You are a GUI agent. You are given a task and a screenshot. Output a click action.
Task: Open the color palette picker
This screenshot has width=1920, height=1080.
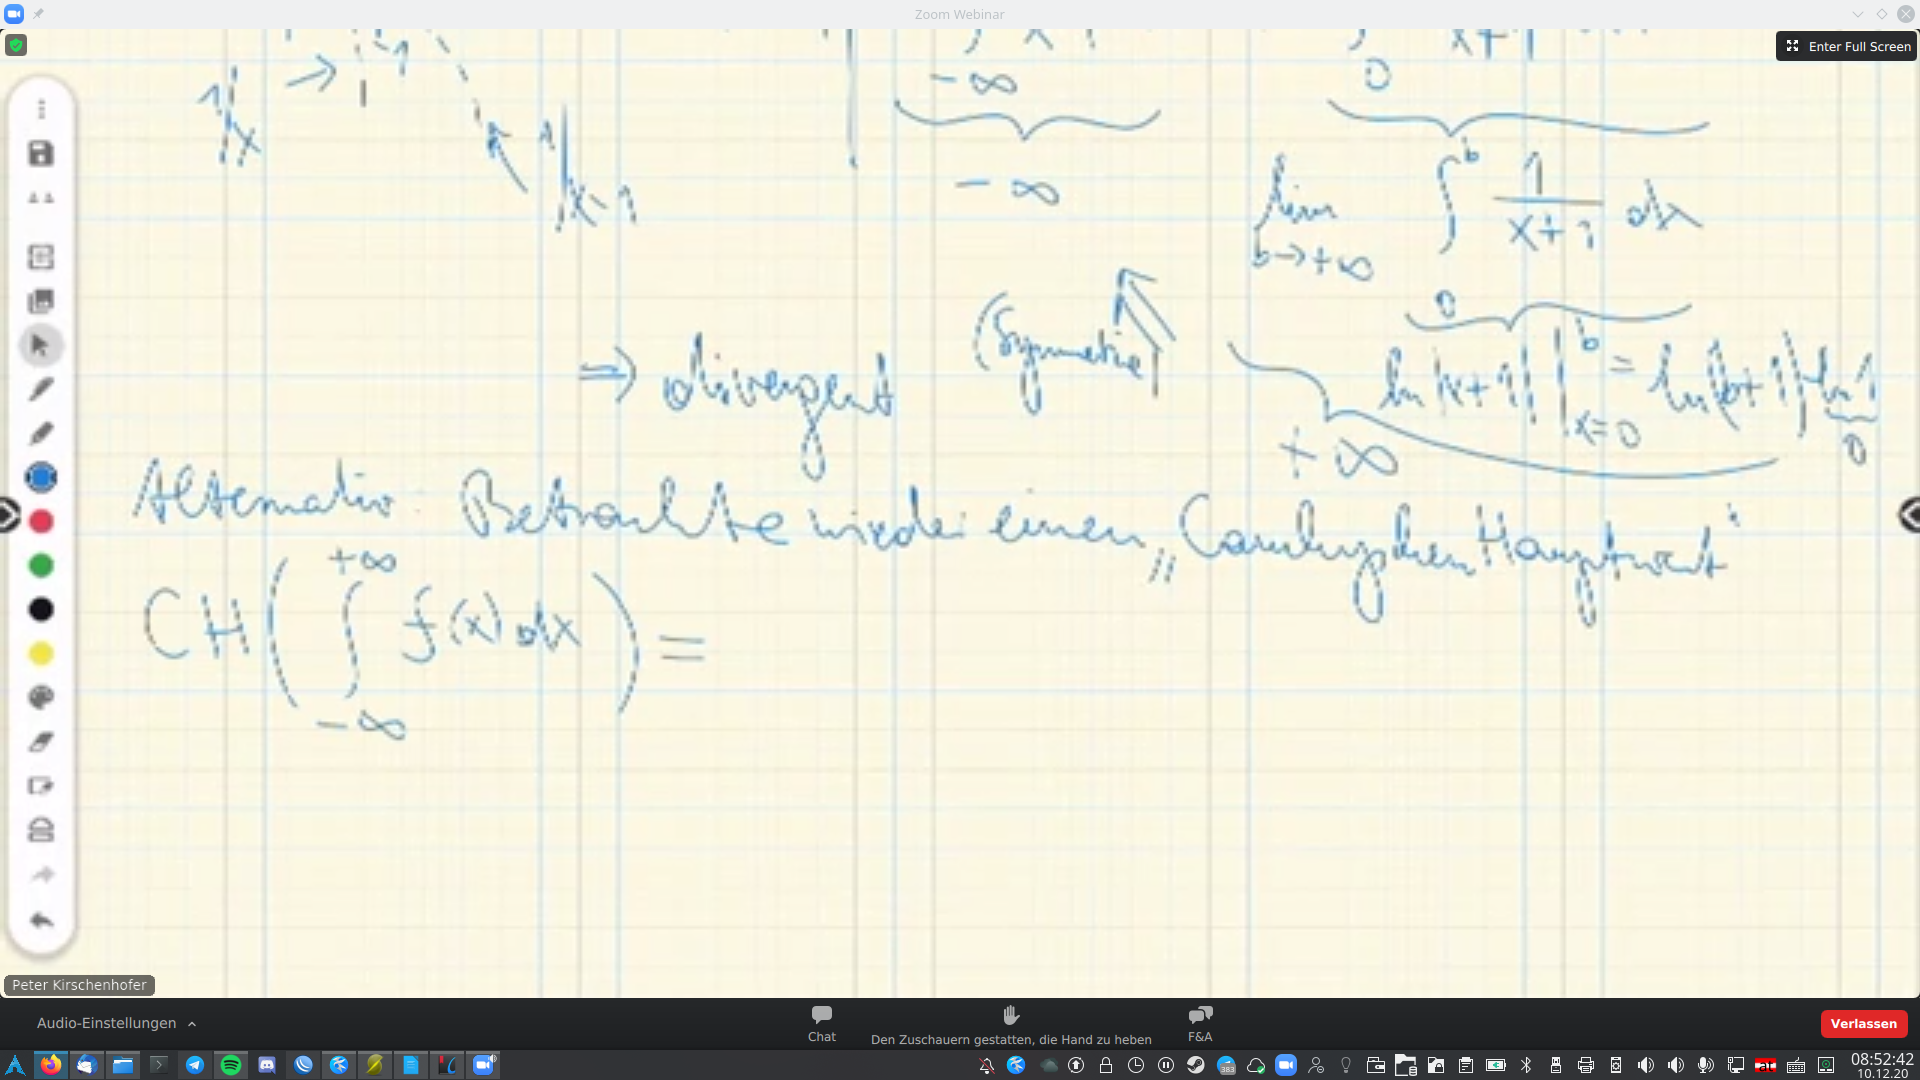(41, 697)
